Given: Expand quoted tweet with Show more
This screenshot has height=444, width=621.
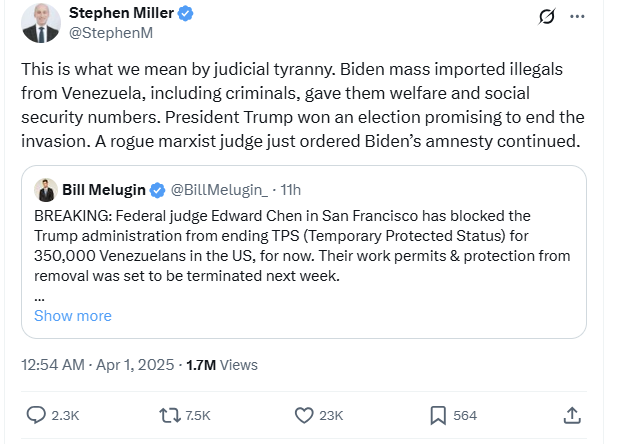Looking at the screenshot, I should coord(73,316).
